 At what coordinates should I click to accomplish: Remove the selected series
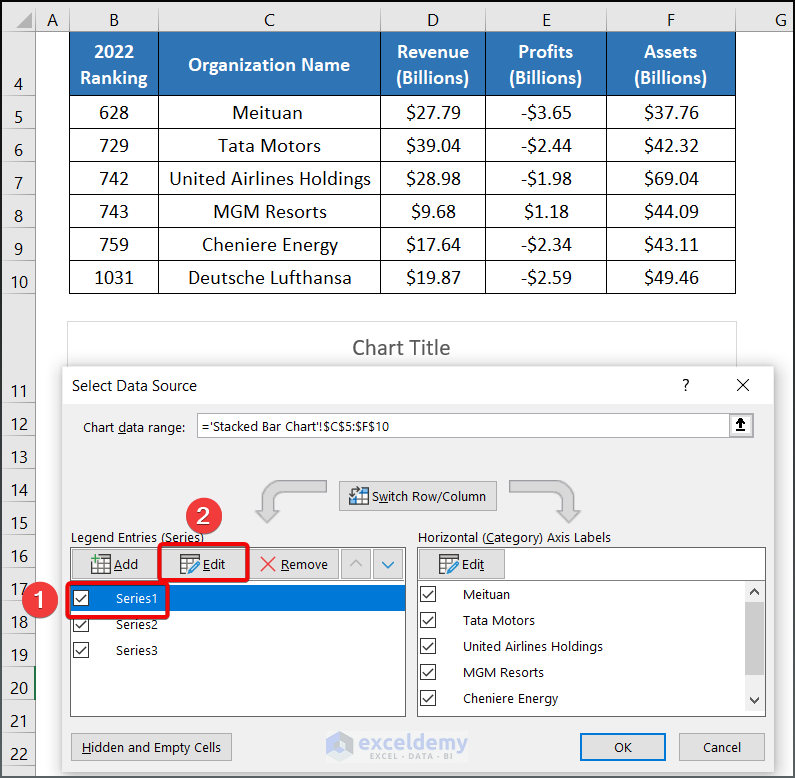tap(294, 564)
